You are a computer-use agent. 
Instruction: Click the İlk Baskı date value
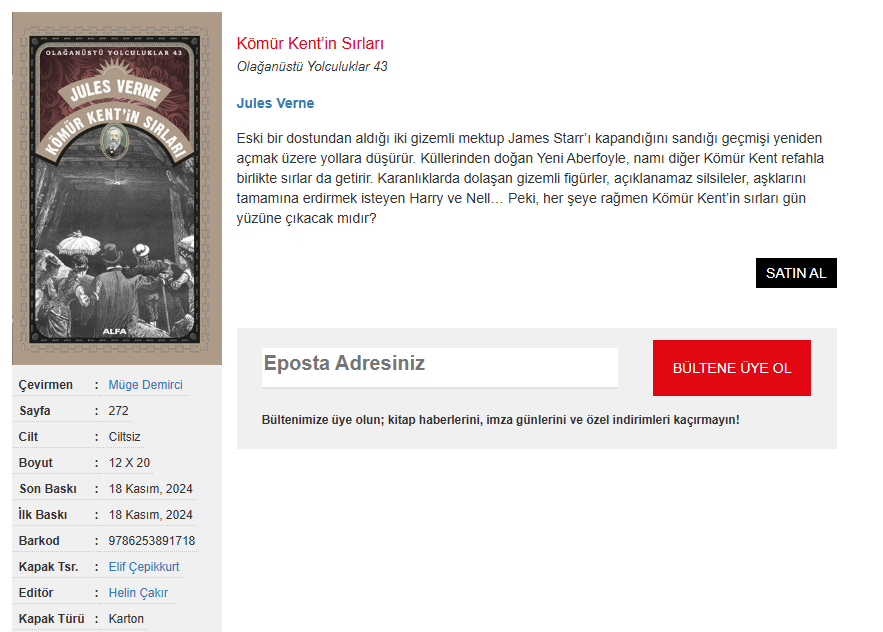click(x=150, y=515)
